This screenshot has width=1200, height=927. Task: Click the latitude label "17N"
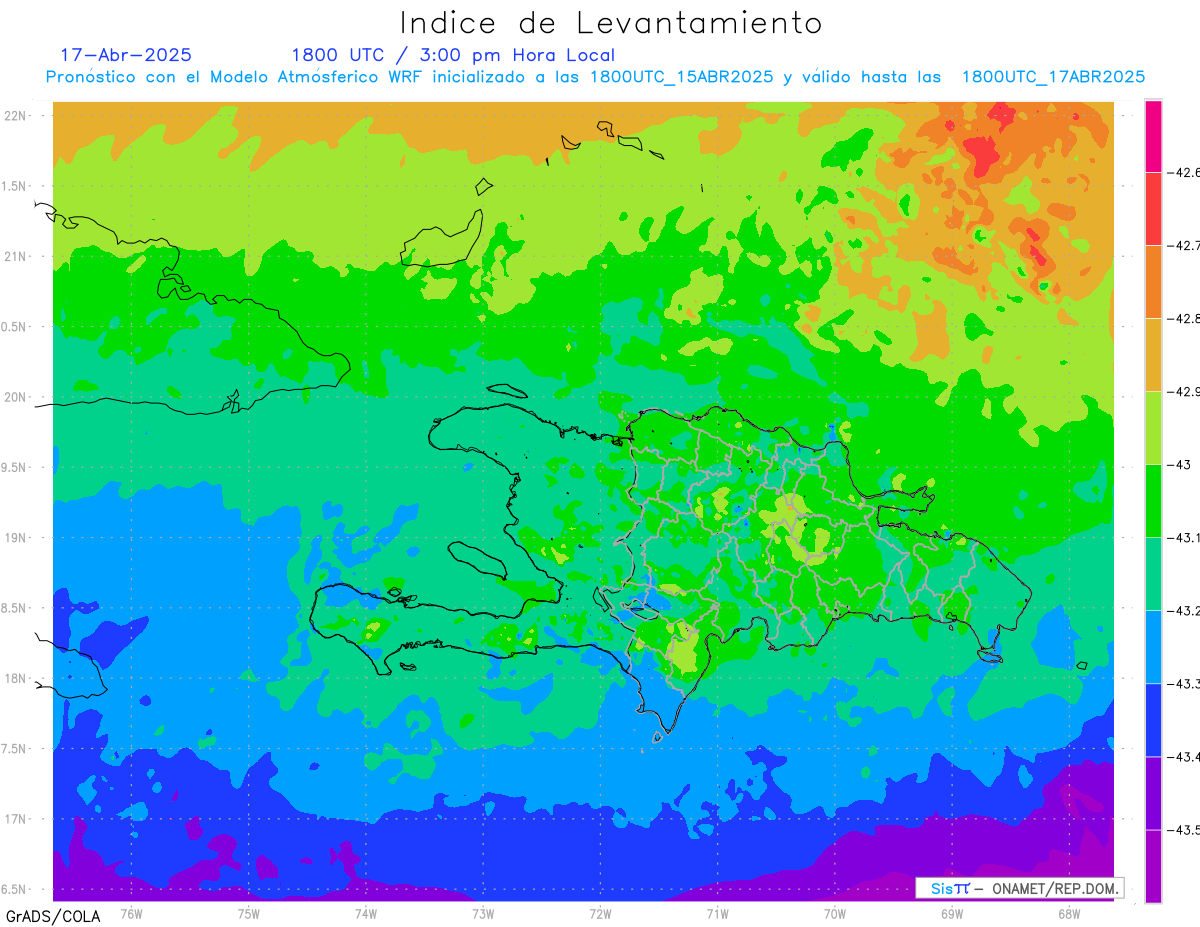16,819
